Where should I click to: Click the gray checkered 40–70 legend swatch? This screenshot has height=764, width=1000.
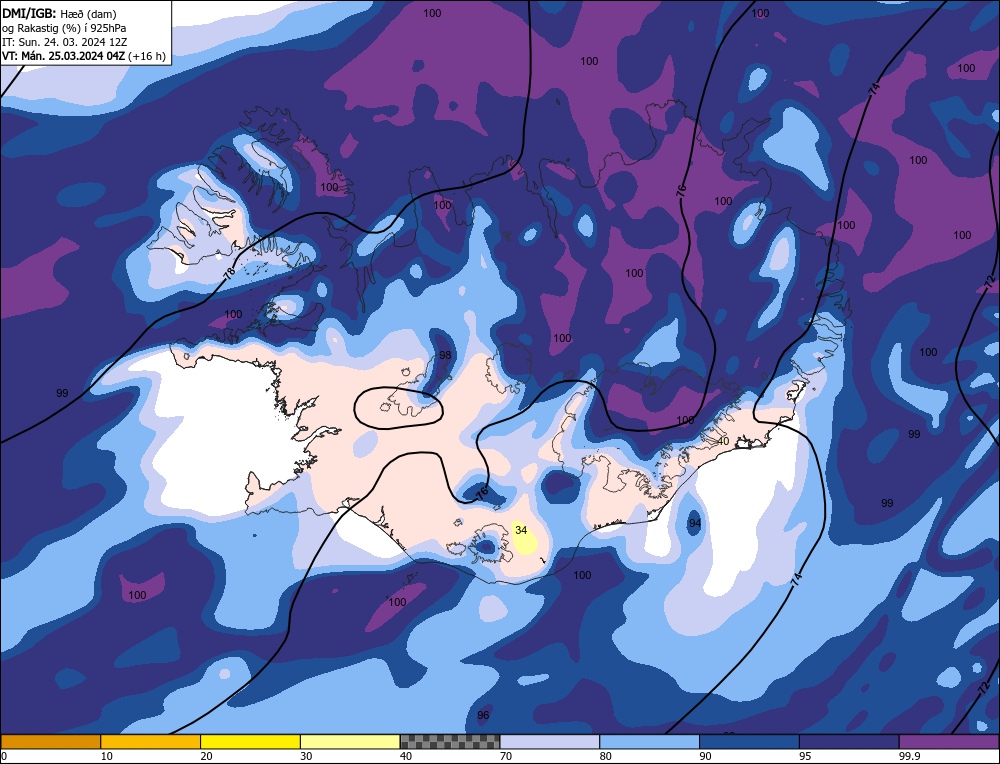(x=450, y=741)
